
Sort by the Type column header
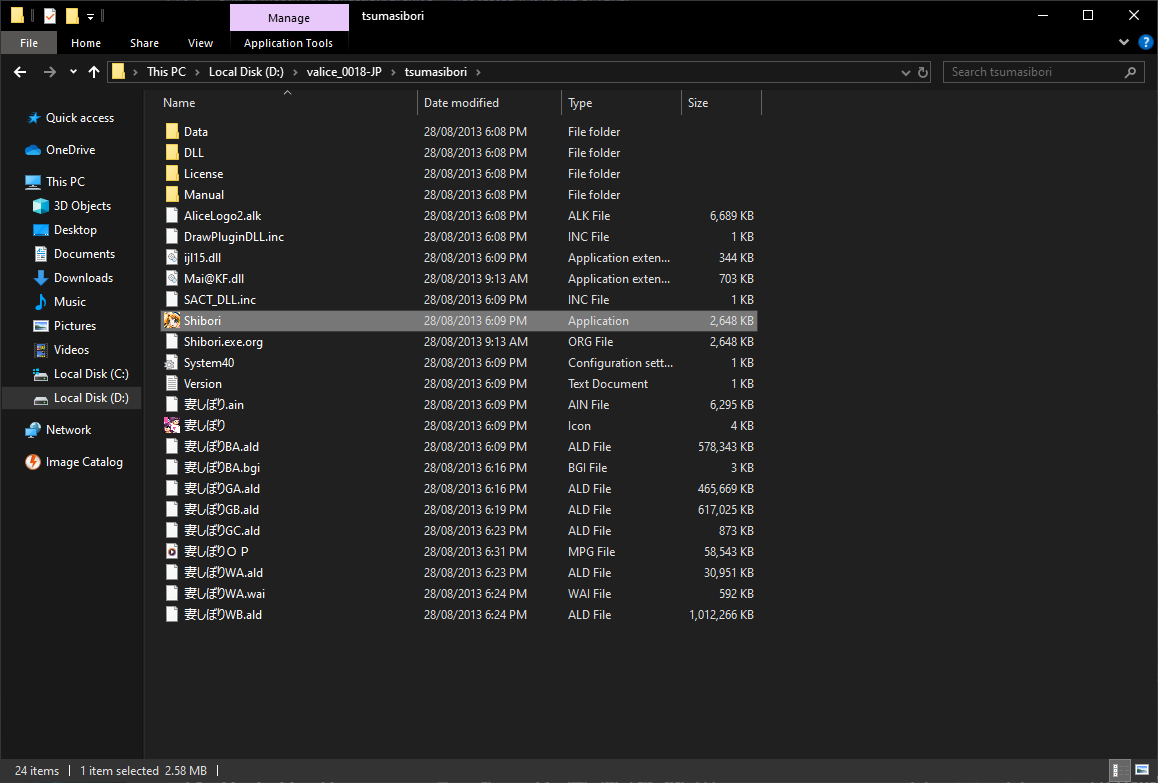621,103
